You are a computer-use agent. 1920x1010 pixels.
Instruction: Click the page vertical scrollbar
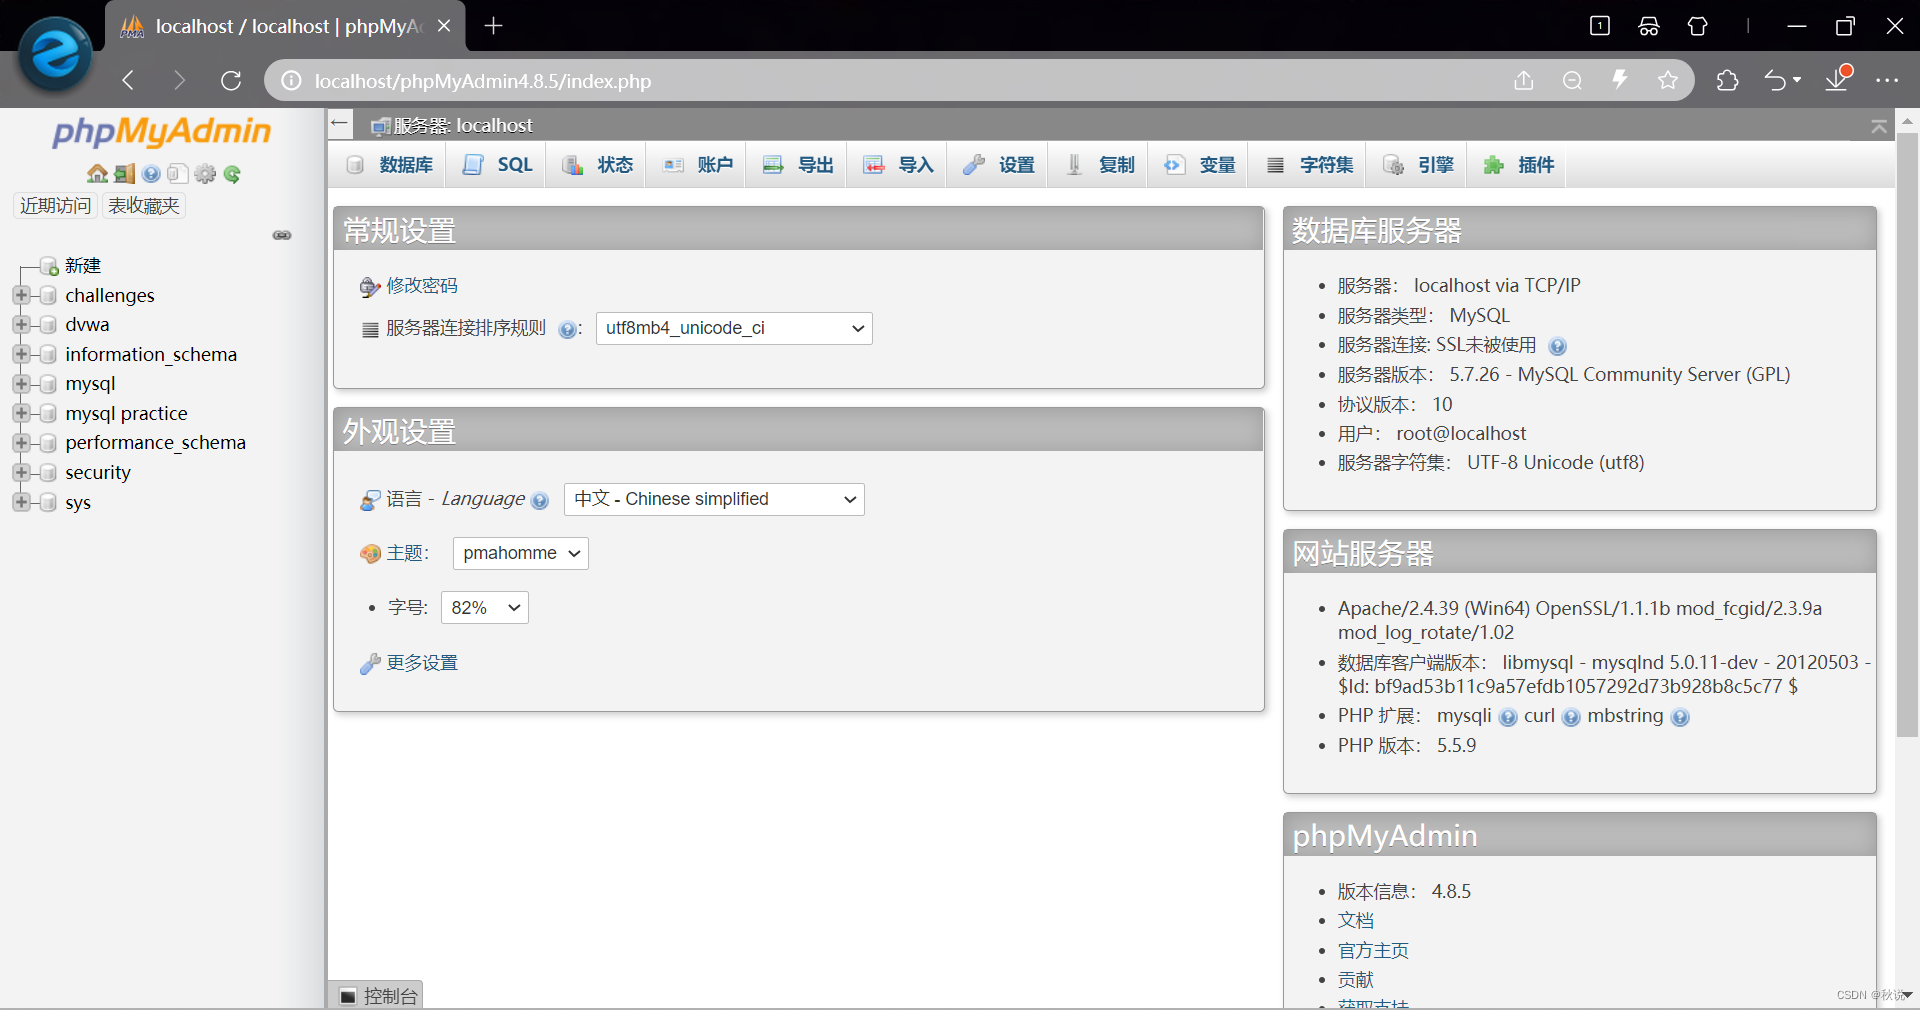(x=1907, y=435)
